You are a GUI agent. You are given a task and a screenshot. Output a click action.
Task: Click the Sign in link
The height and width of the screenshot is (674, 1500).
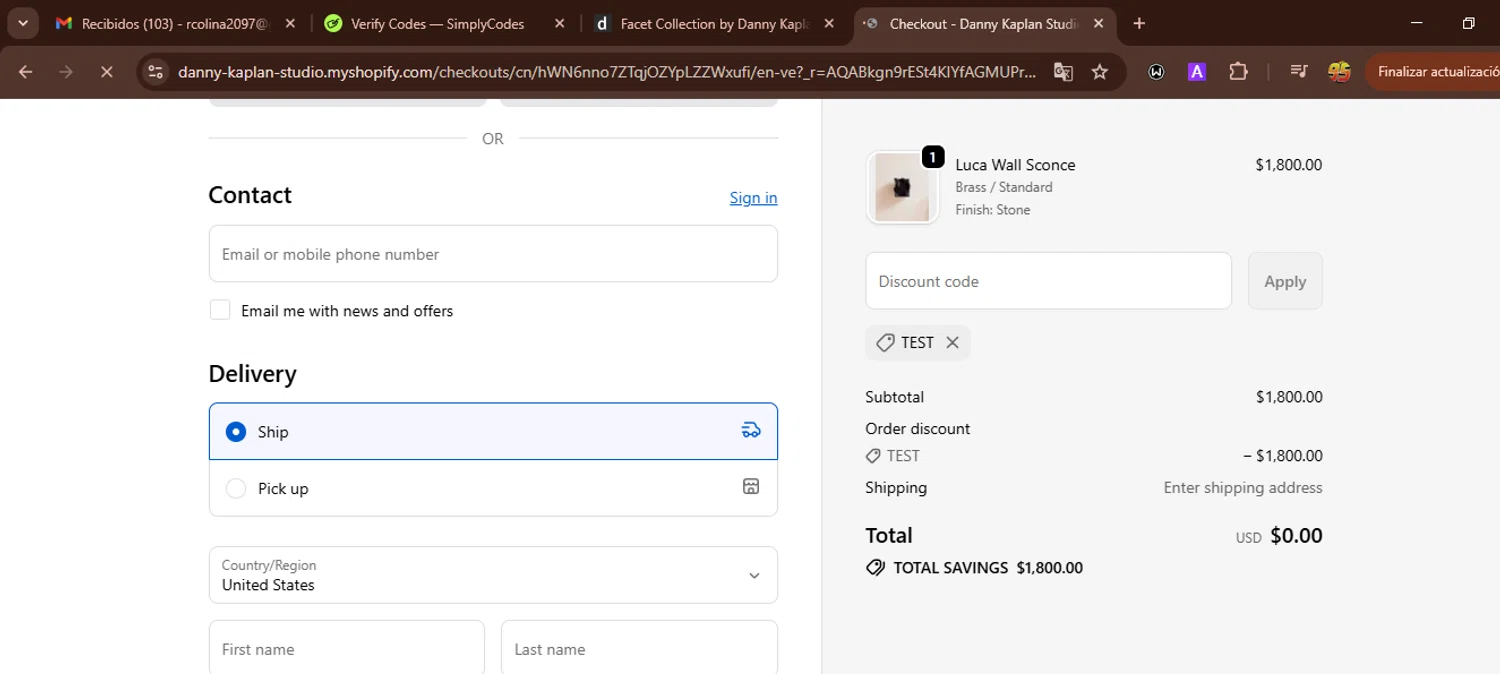point(753,198)
